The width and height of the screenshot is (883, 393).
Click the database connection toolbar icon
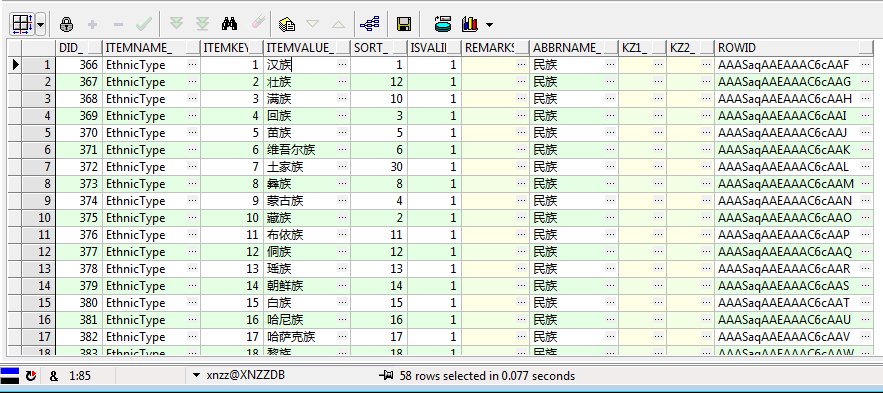pyautogui.click(x=443, y=24)
